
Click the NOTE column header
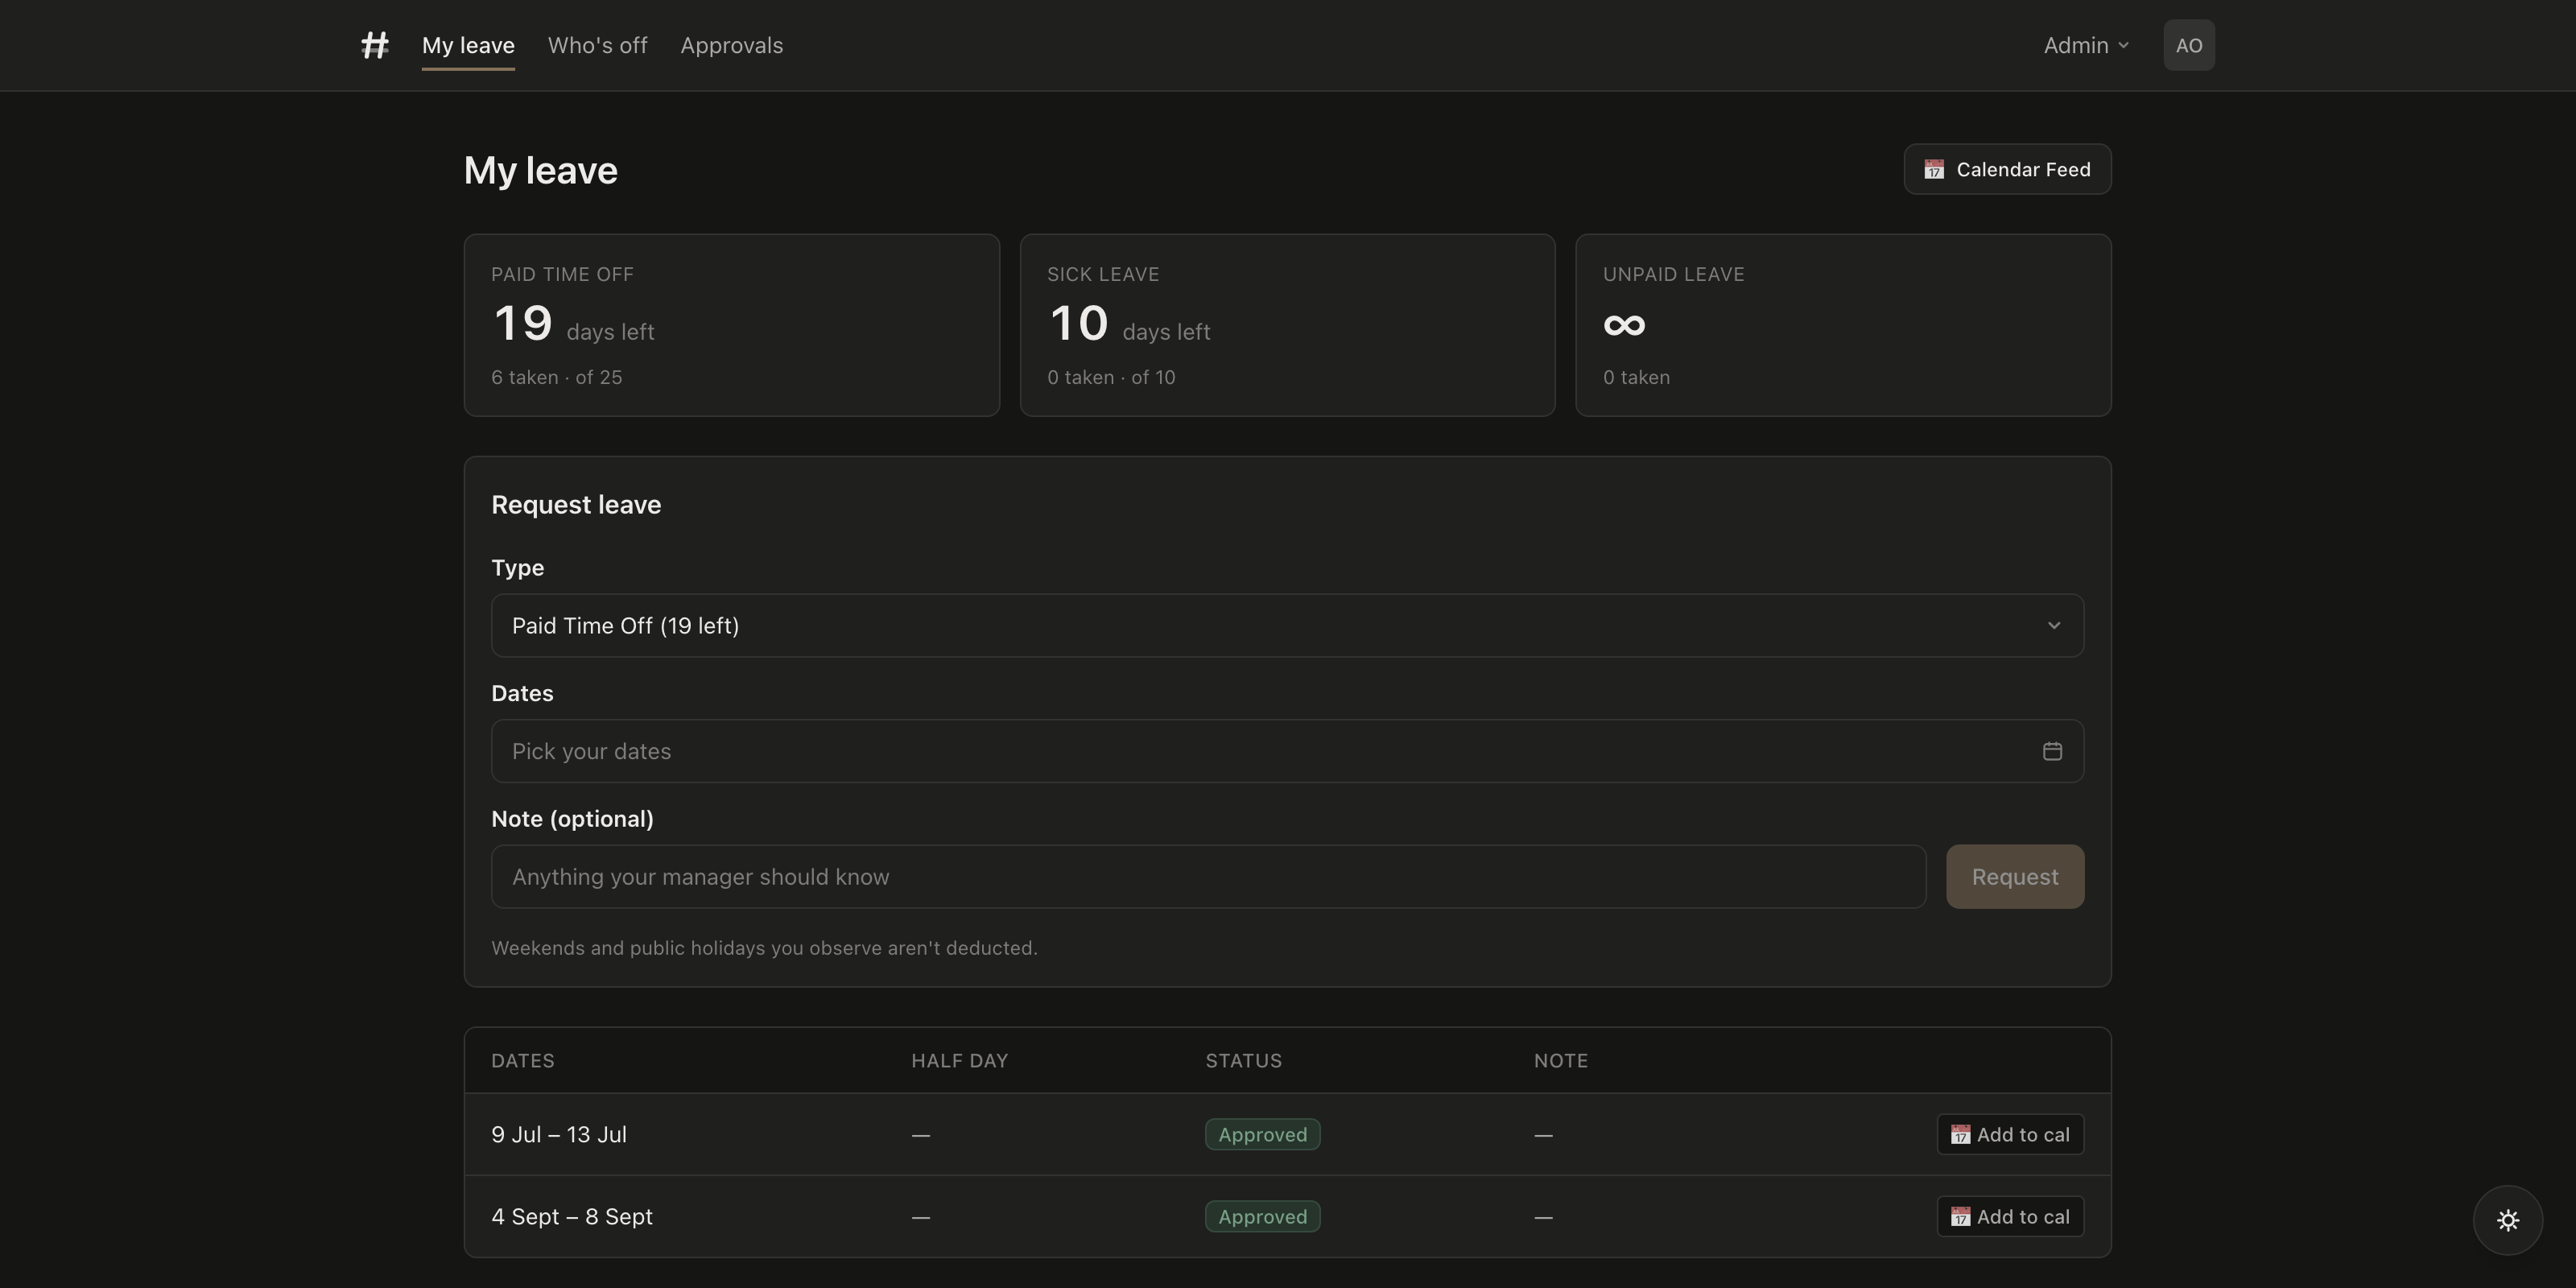point(1561,1060)
